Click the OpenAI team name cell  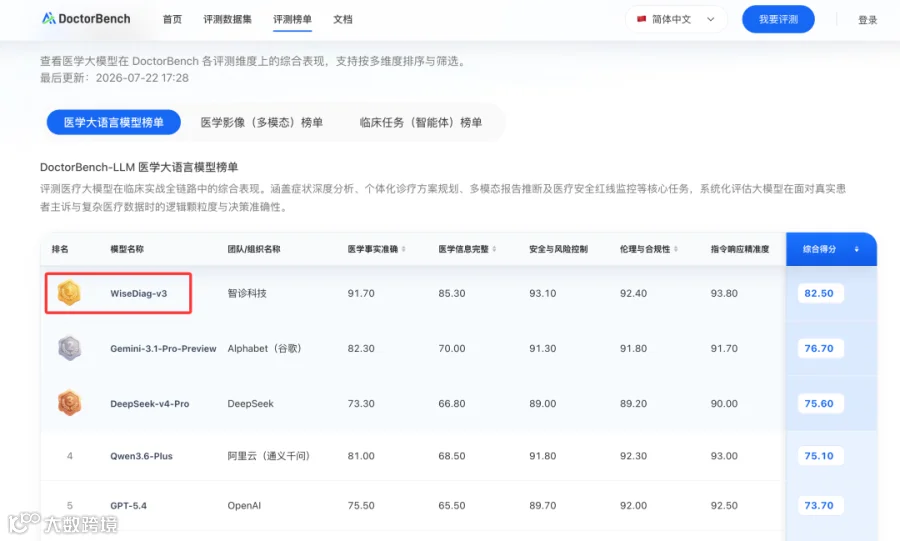pyautogui.click(x=244, y=505)
